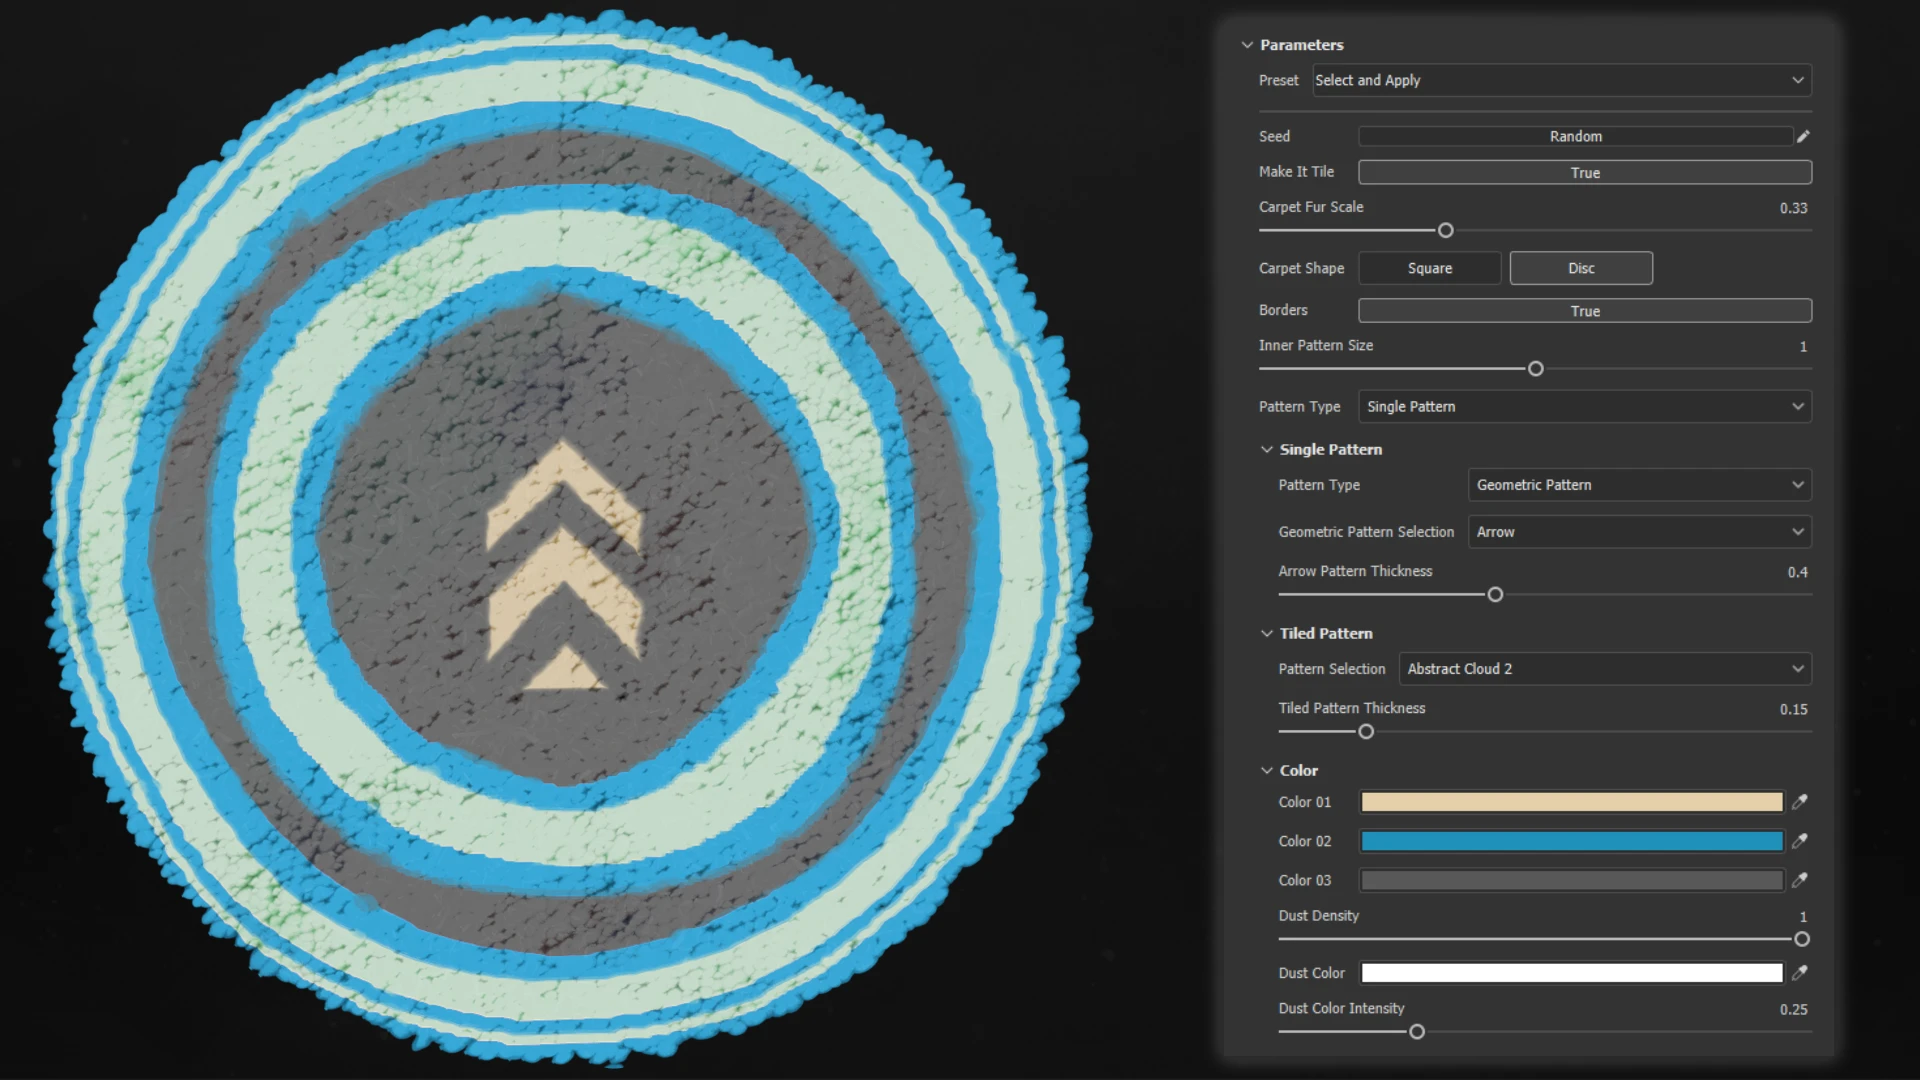The height and width of the screenshot is (1080, 1920).
Task: Open the Color 03 gray swatch
Action: click(x=1572, y=880)
